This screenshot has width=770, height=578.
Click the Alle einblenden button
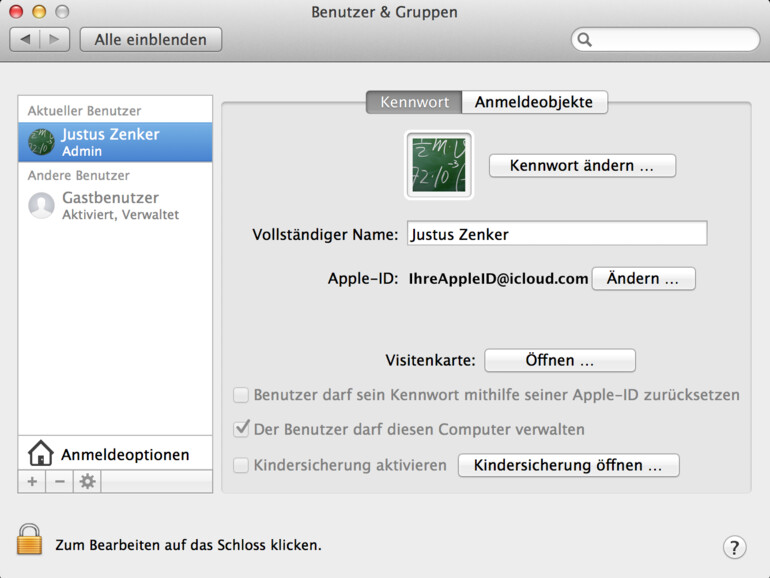pyautogui.click(x=151, y=39)
